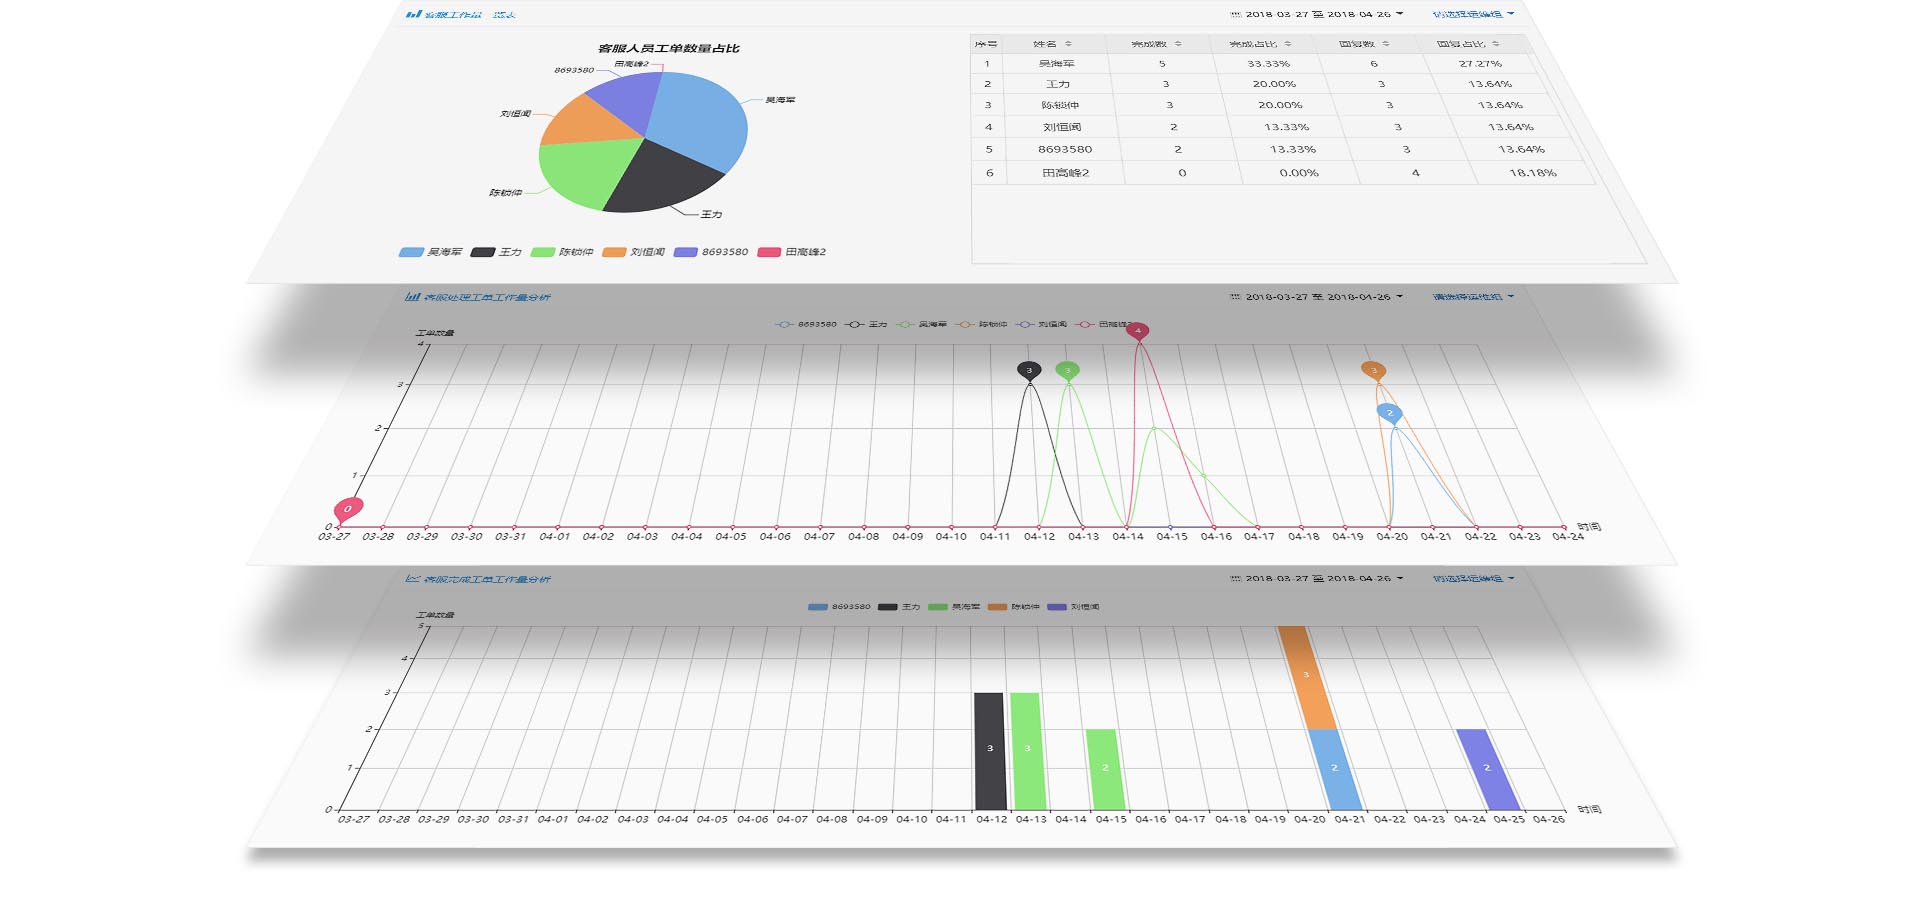The height and width of the screenshot is (897, 1920).
Task: Click the orange stacked bar segment labeled 3
Action: pyautogui.click(x=1306, y=678)
